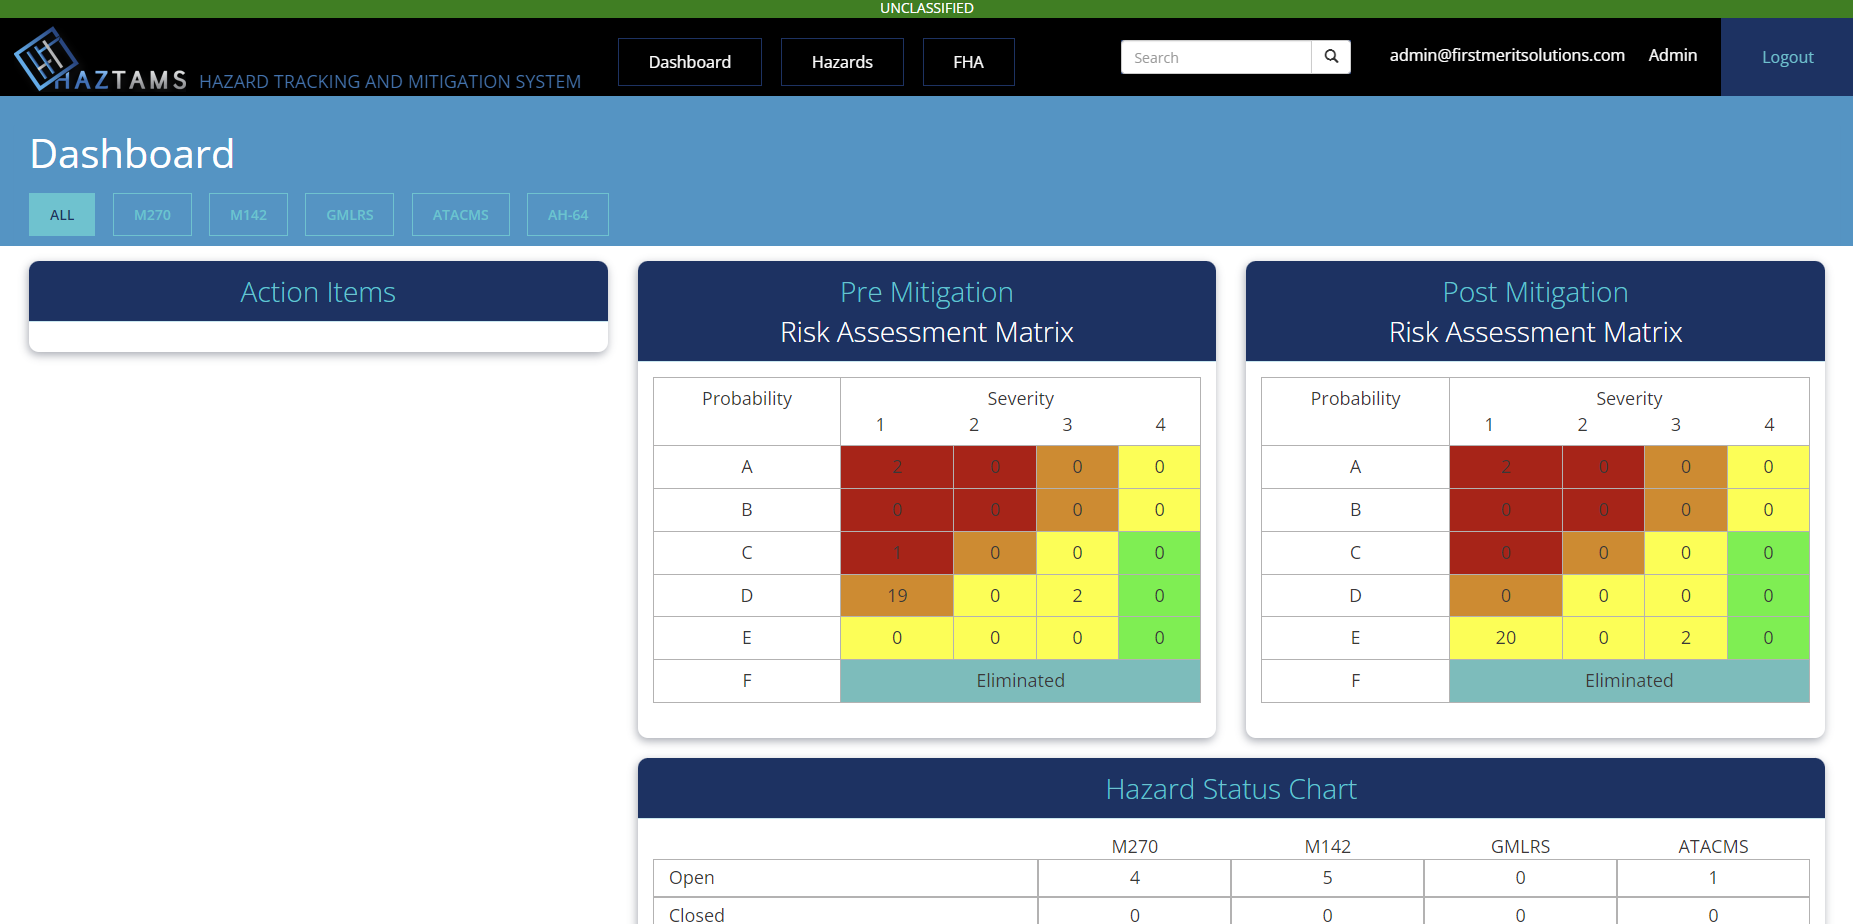Click Post Mitigation green cell E4
This screenshot has height=924, width=1853.
coord(1768,638)
